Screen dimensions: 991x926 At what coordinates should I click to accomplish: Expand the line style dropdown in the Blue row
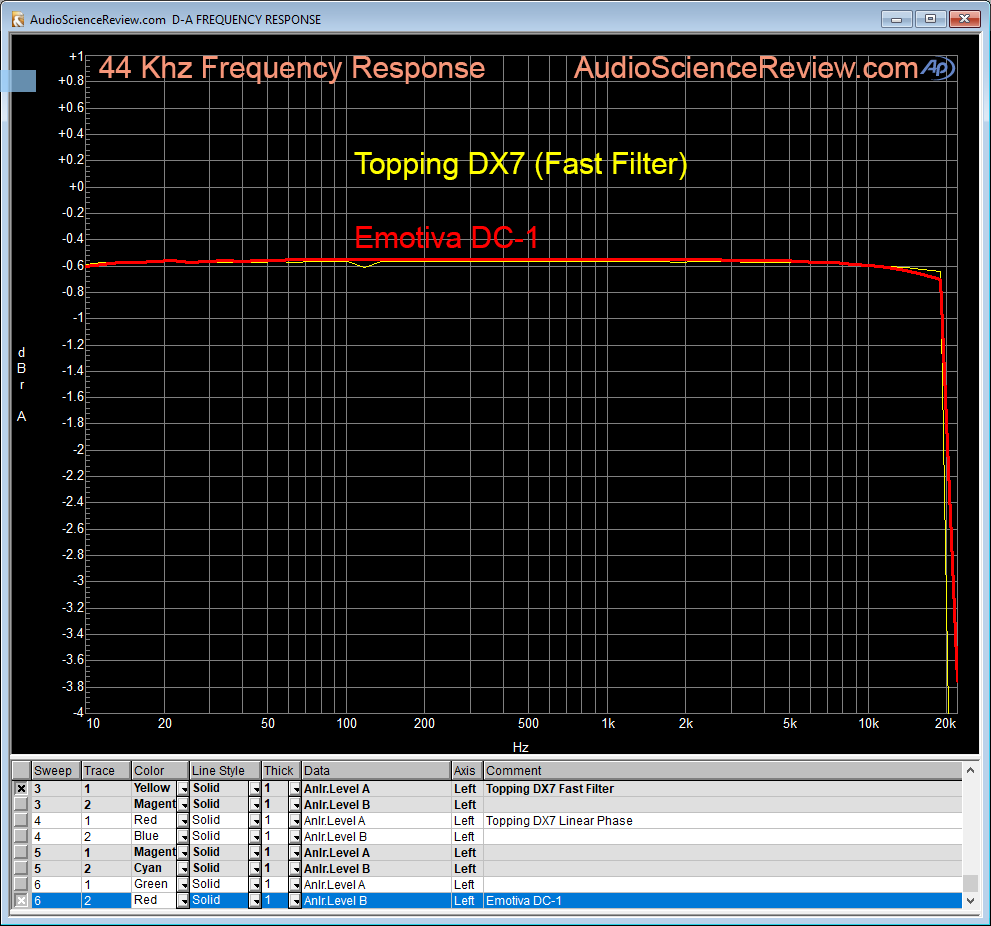click(255, 837)
